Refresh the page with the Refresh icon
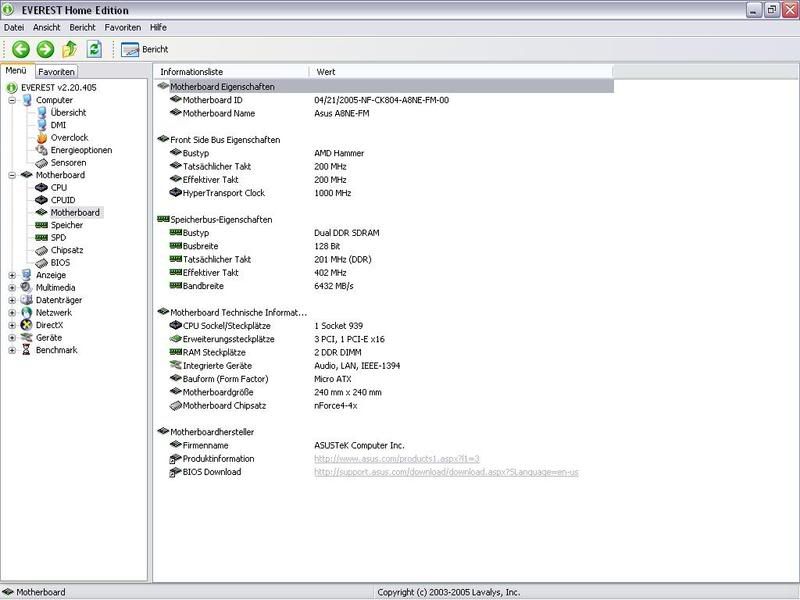 tap(94, 49)
